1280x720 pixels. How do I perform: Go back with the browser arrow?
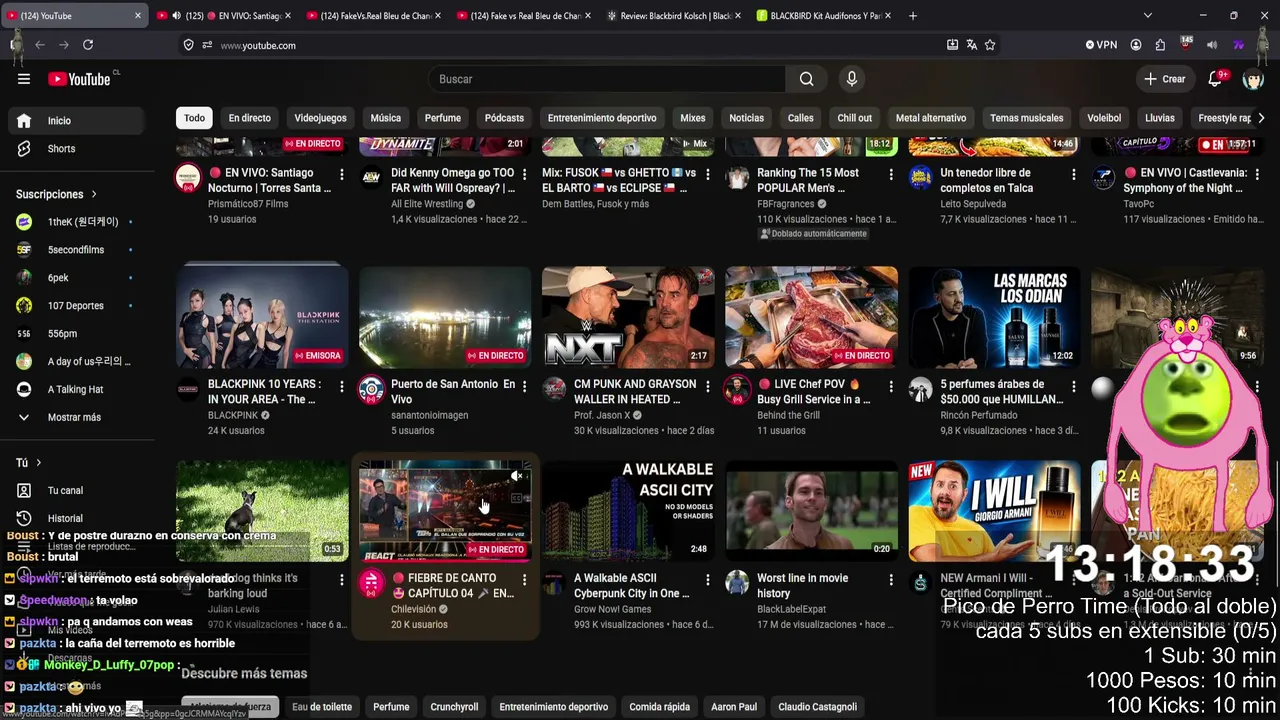(40, 45)
